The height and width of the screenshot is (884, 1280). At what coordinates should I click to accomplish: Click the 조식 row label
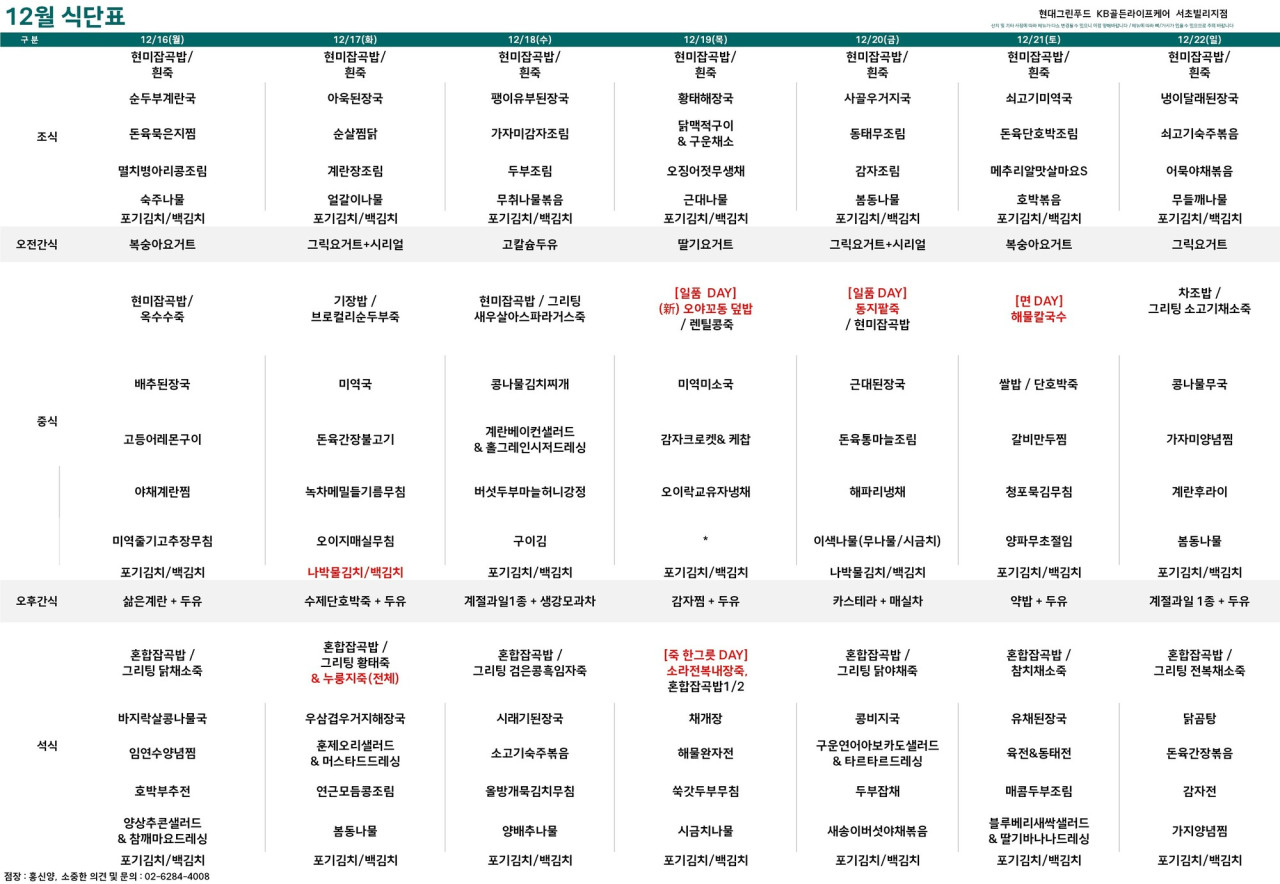(x=47, y=137)
